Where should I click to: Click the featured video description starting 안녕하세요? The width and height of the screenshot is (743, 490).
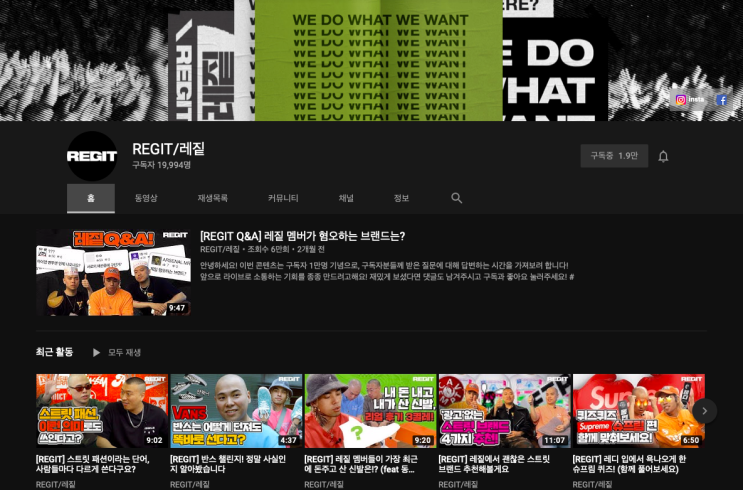pos(387,271)
